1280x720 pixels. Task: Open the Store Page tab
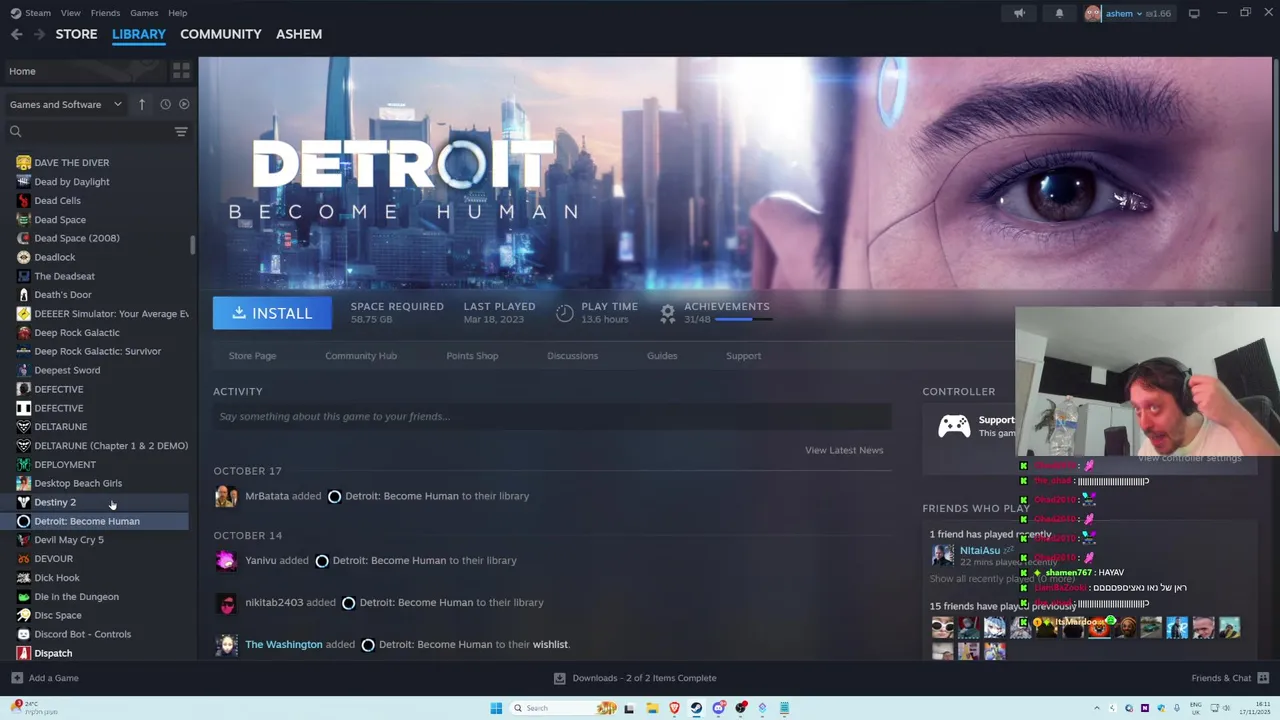tap(252, 356)
